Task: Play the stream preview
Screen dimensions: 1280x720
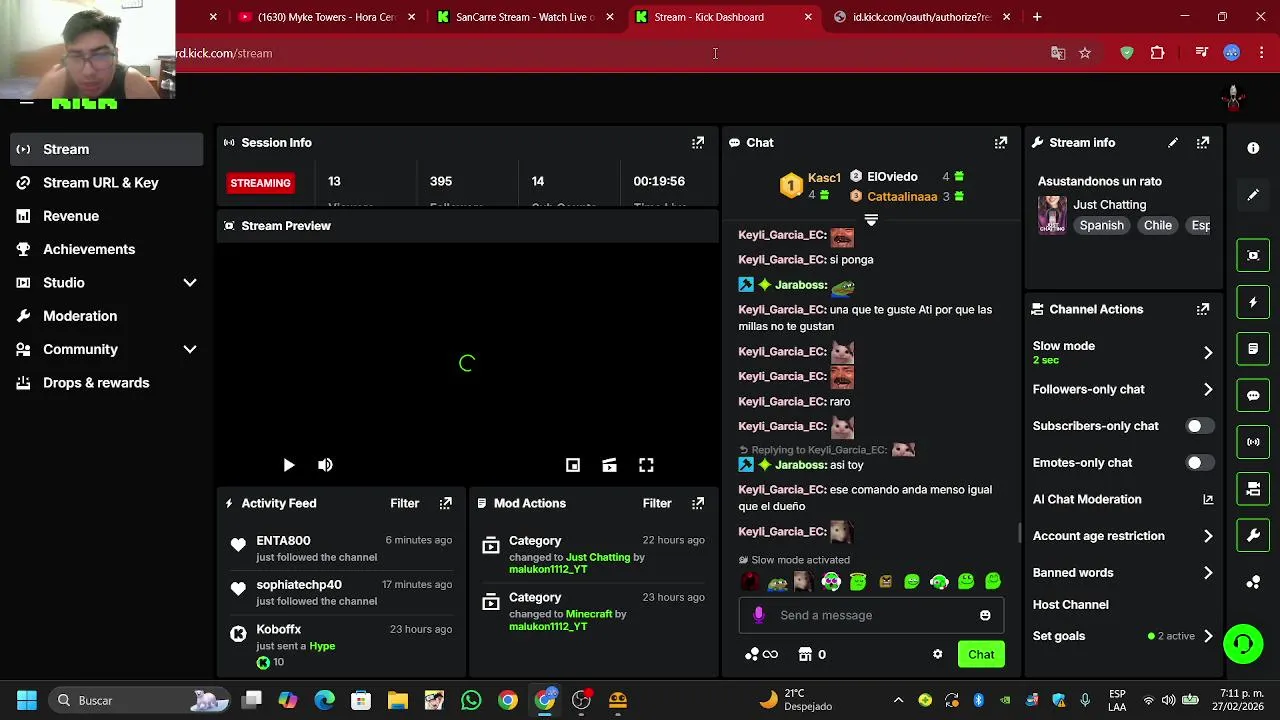Action: pos(288,465)
